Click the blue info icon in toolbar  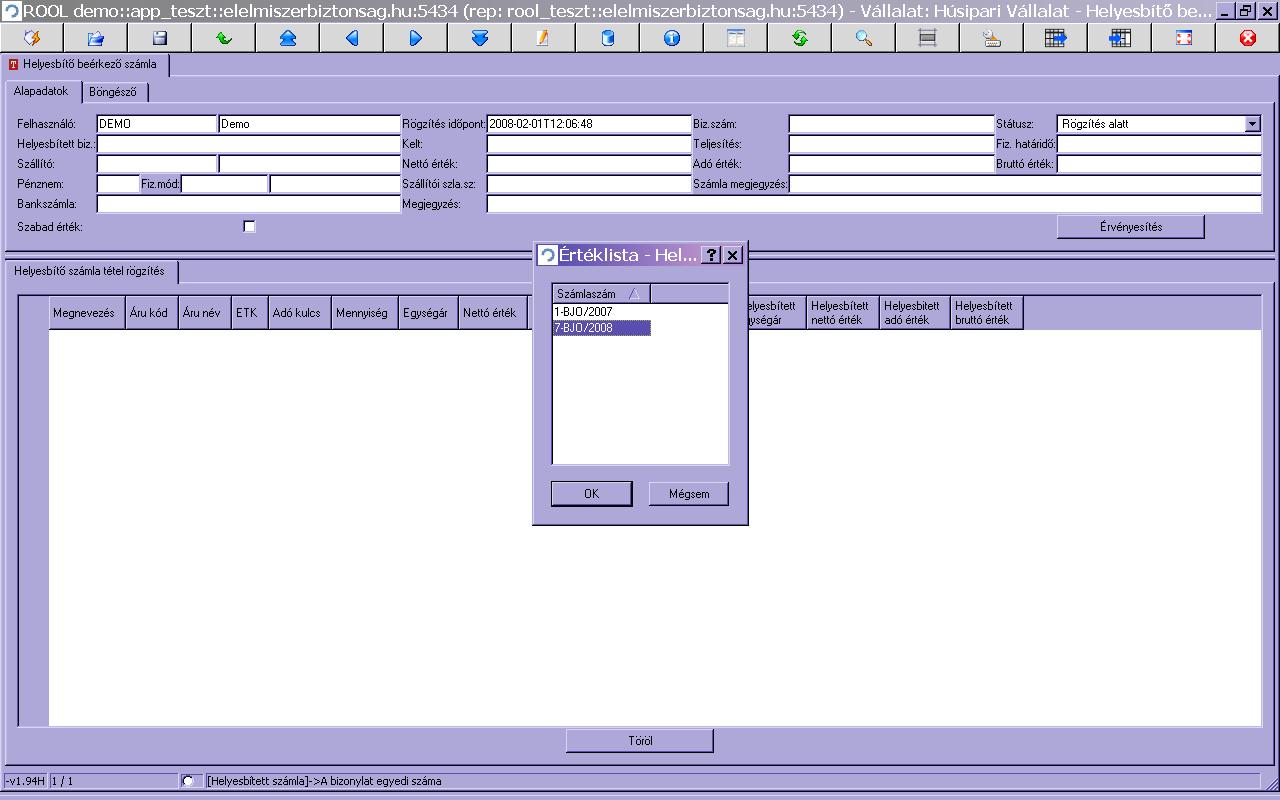tap(672, 38)
